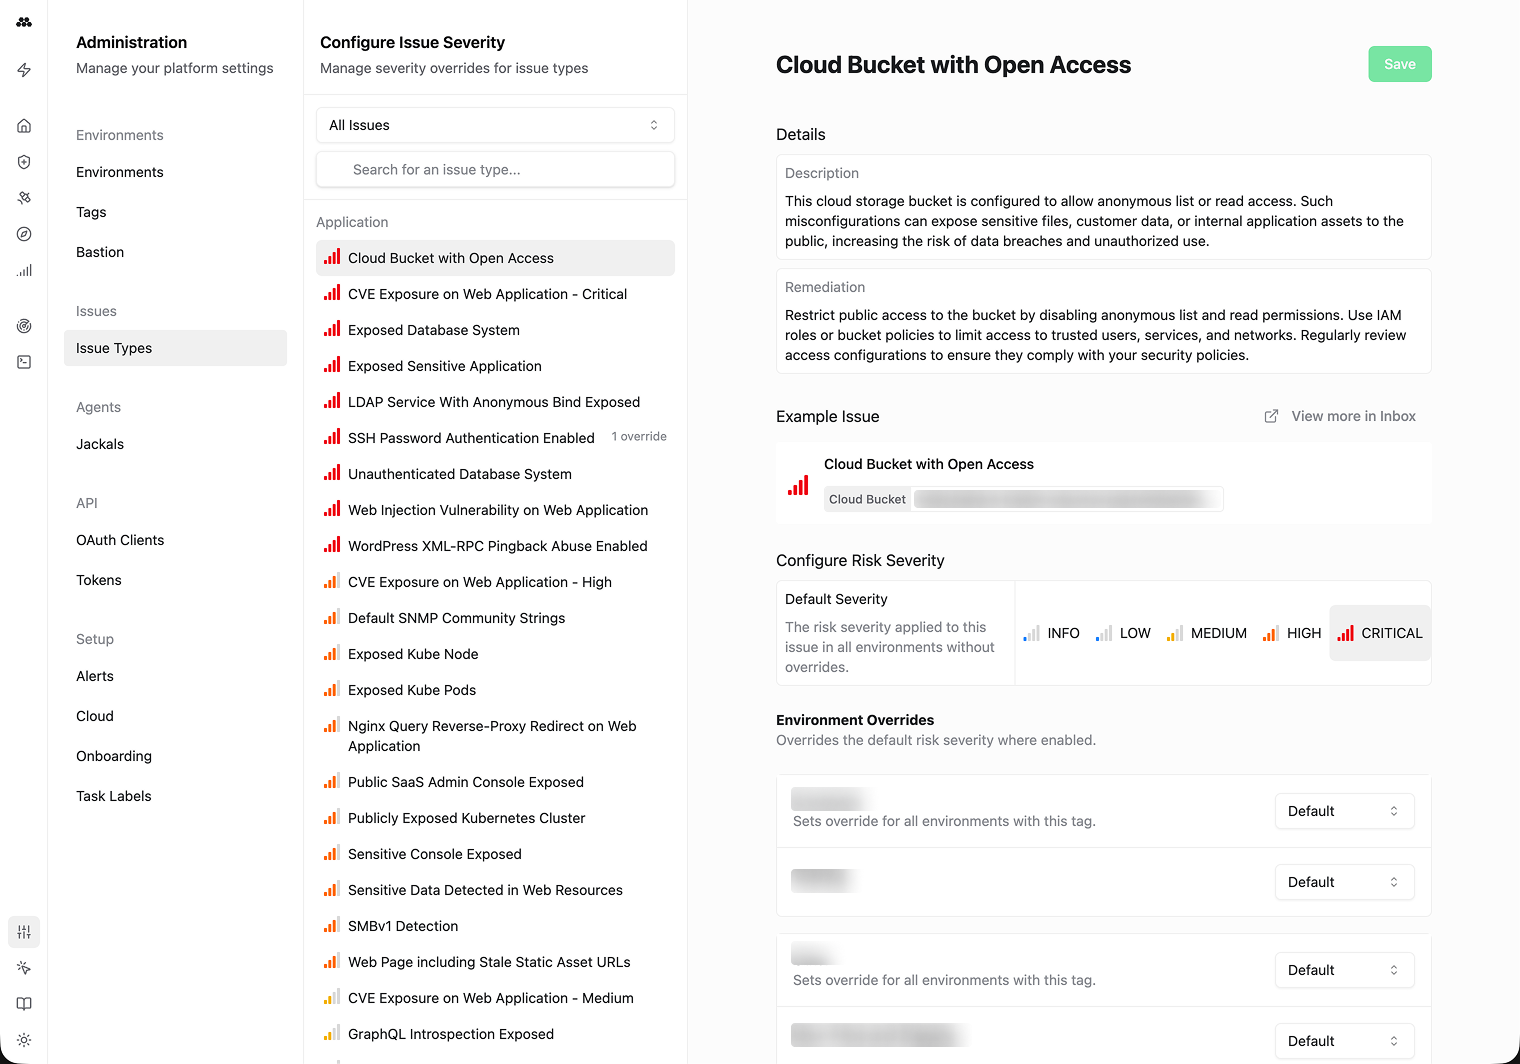Click the satellite icon in the sidebar
Image resolution: width=1520 pixels, height=1064 pixels.
click(x=24, y=198)
